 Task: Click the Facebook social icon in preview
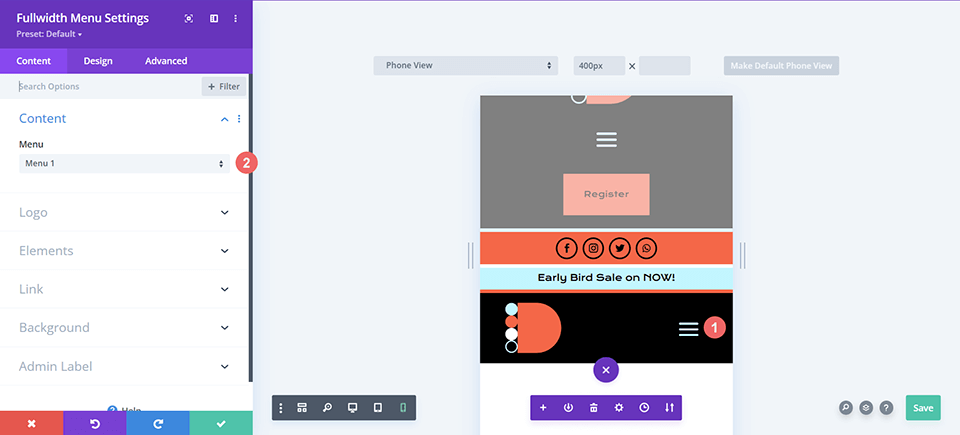coord(566,248)
